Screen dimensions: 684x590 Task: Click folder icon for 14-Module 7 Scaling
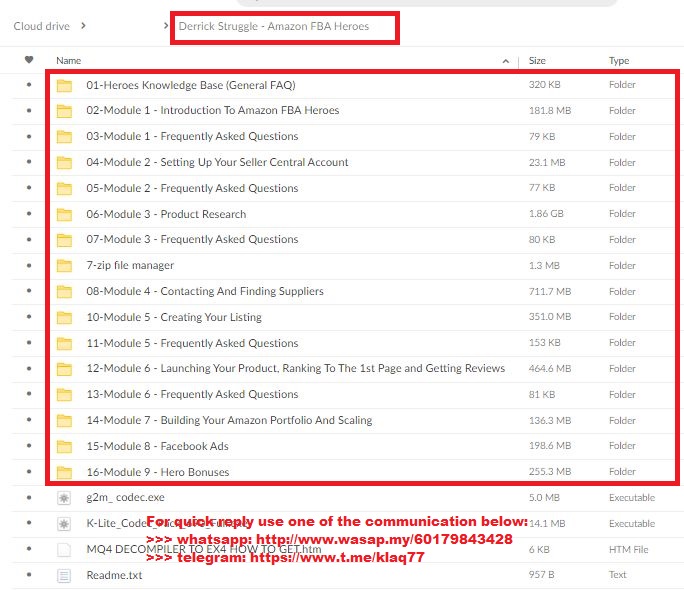click(x=64, y=421)
